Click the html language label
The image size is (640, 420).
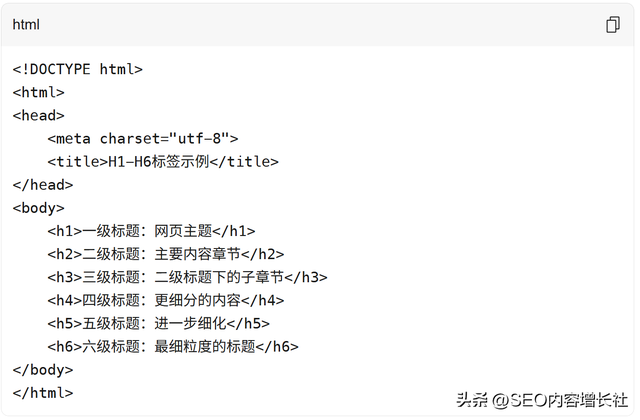tap(26, 25)
